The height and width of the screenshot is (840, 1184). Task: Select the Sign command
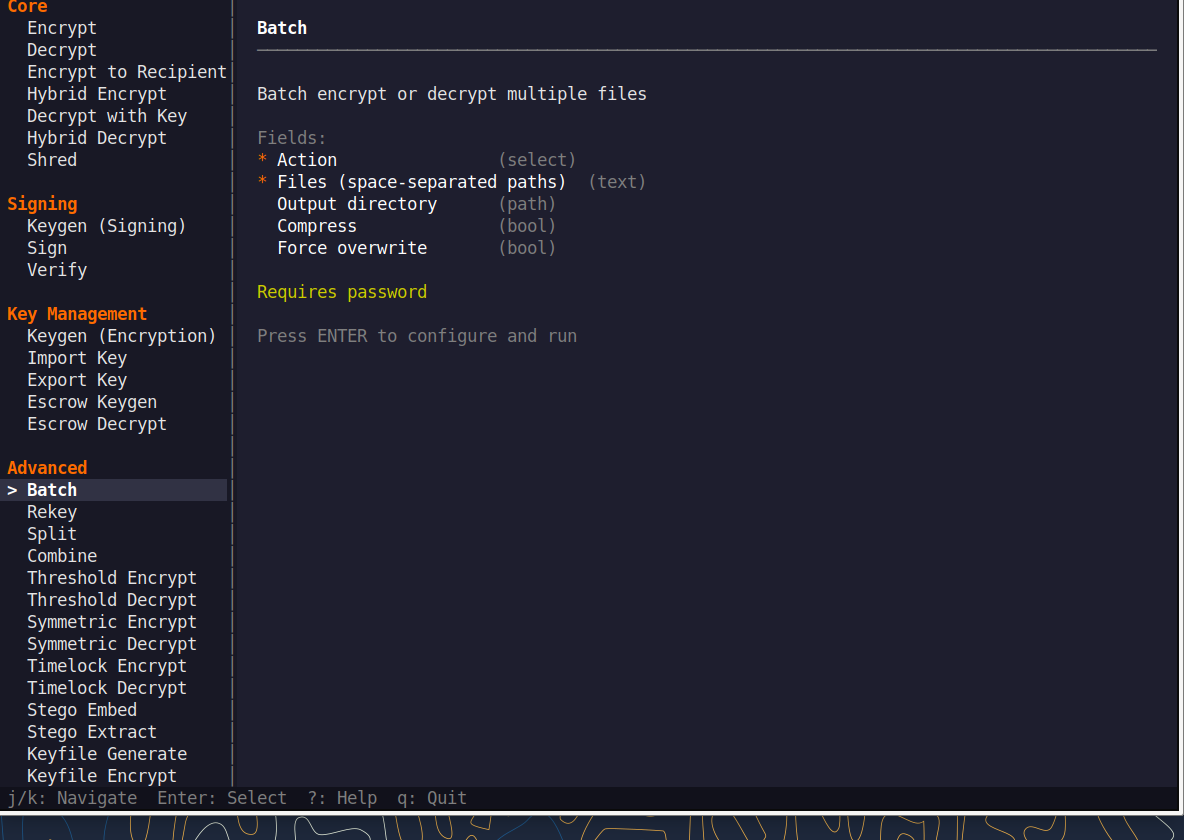47,248
